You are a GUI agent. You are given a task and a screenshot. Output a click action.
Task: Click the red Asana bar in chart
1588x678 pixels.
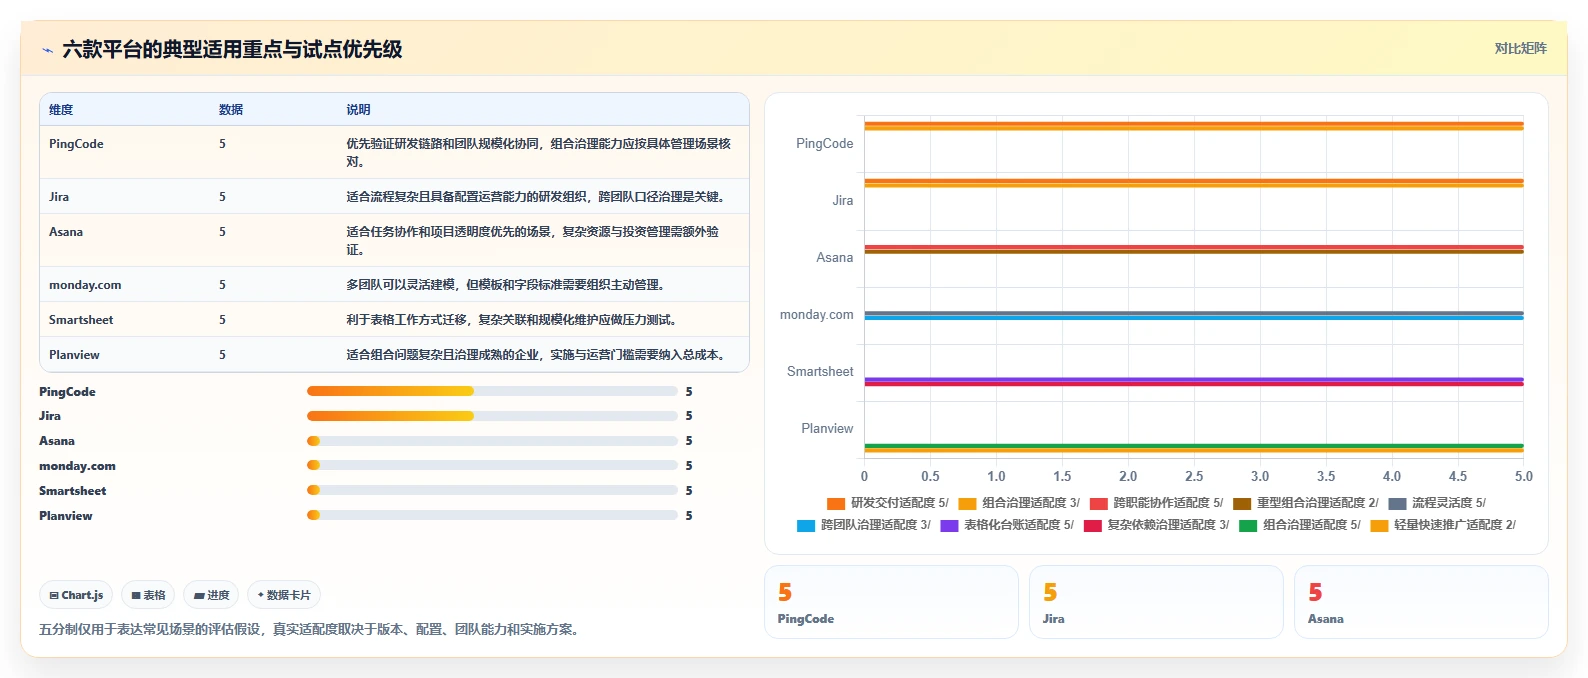tap(1194, 247)
